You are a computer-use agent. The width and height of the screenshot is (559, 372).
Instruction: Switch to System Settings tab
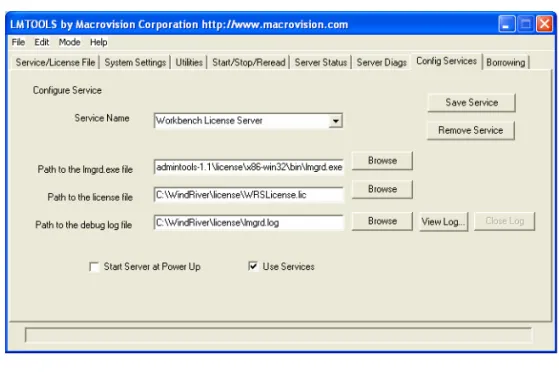point(135,62)
